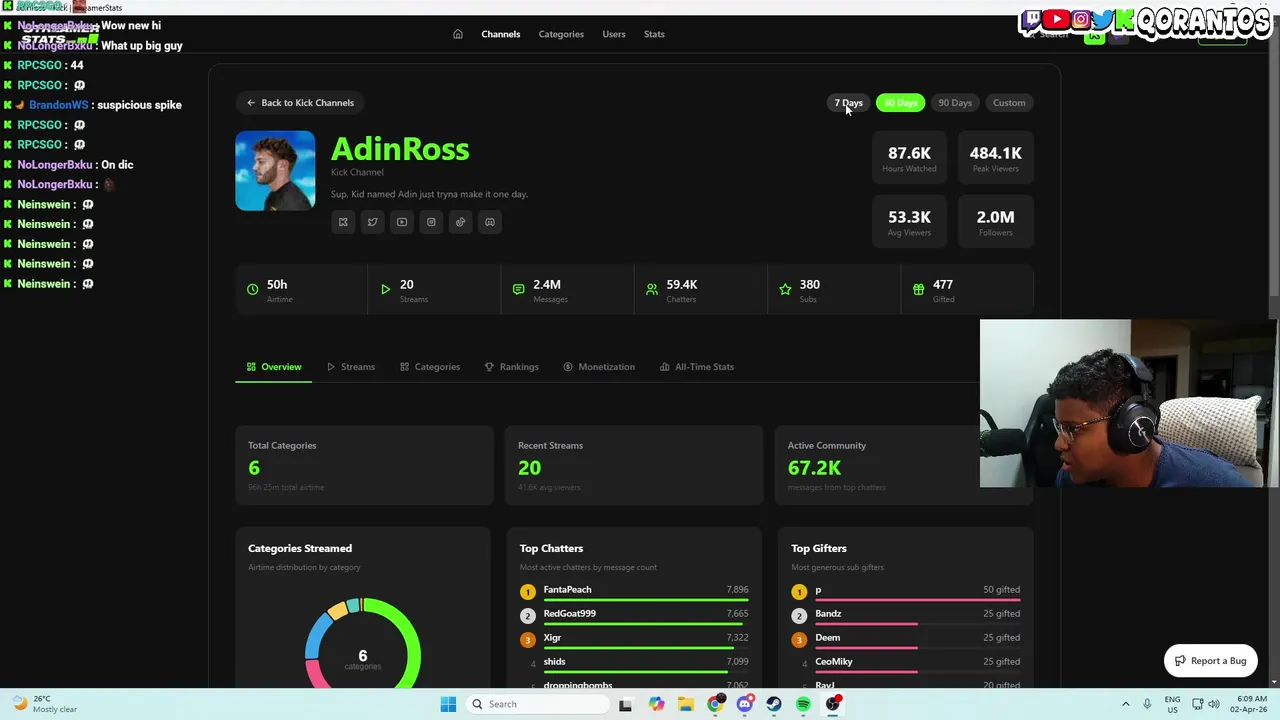This screenshot has height=720, width=1280.
Task: Select the 7 Days time range
Action: point(849,103)
